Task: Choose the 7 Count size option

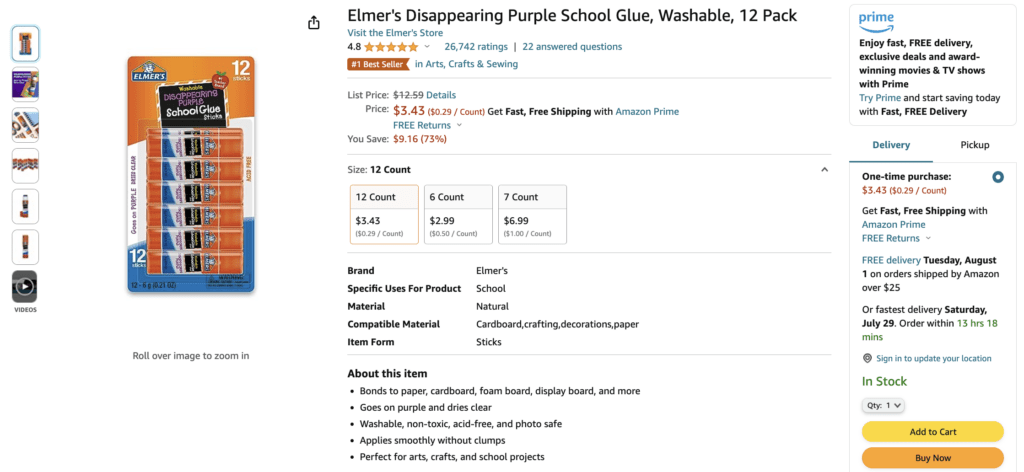Action: 532,214
